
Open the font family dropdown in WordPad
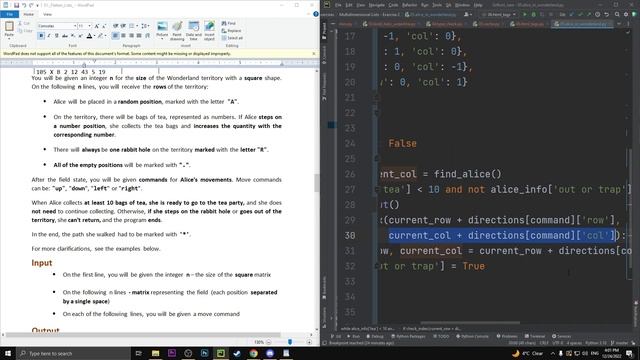75,26
